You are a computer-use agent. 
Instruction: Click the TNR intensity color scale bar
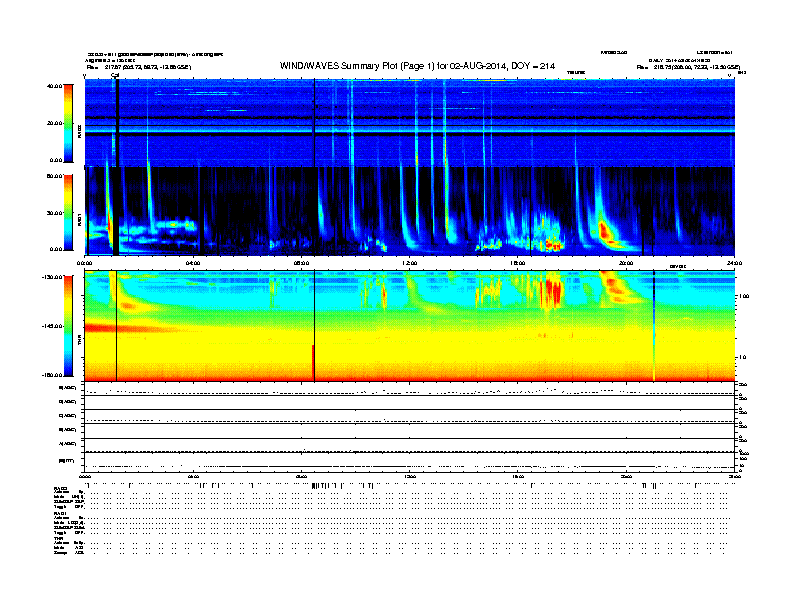click(x=68, y=326)
